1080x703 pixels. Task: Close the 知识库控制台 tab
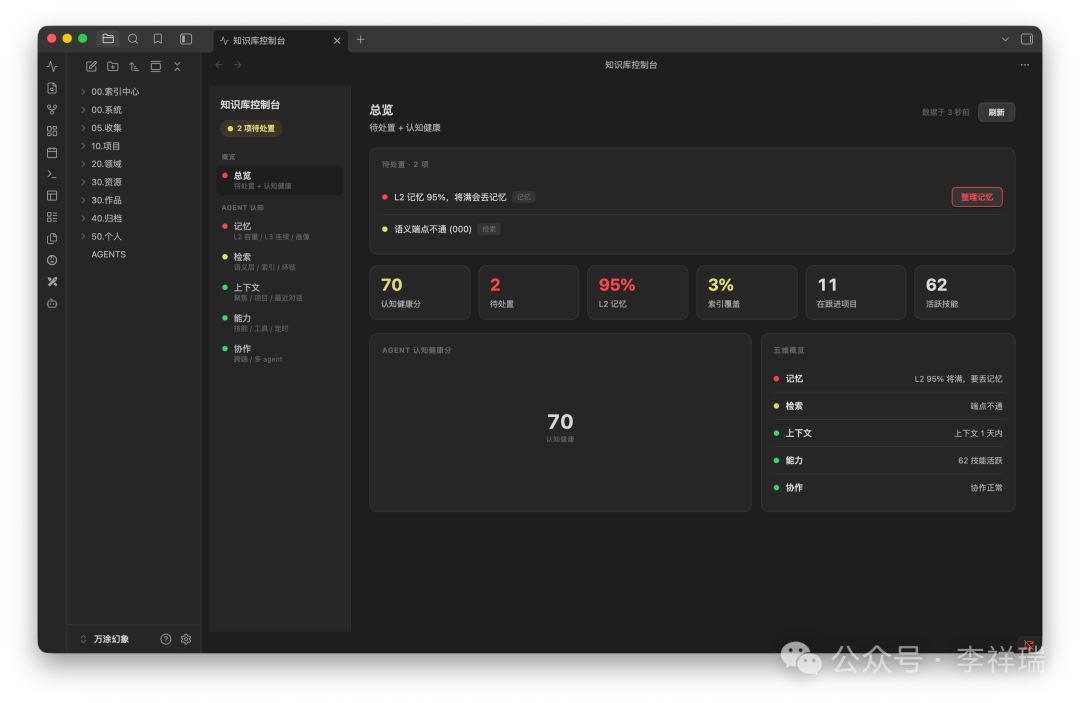pyautogui.click(x=337, y=41)
